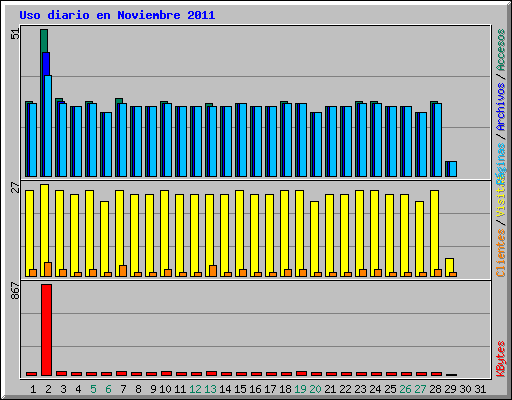Viewport: 512px width, 400px height.
Task: Click day label "2" on the x-axis
Action: point(48,389)
